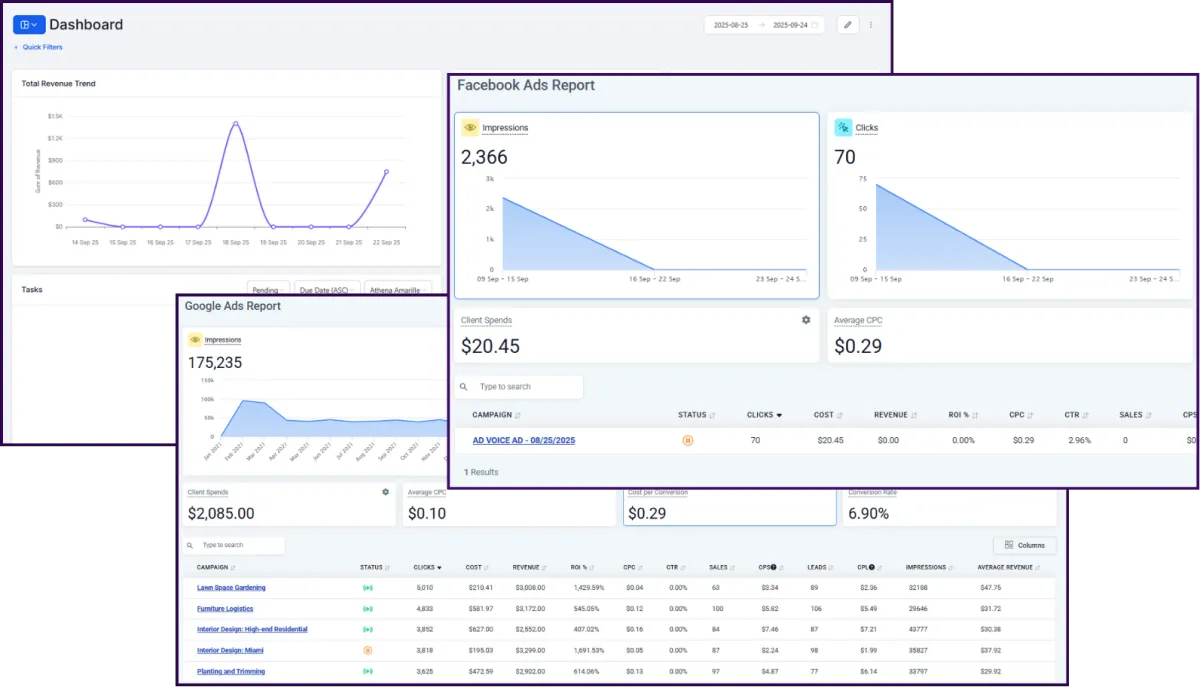The height and width of the screenshot is (687, 1200).
Task: Open the dashboard switcher icon beside Dashboard title
Action: (x=28, y=24)
